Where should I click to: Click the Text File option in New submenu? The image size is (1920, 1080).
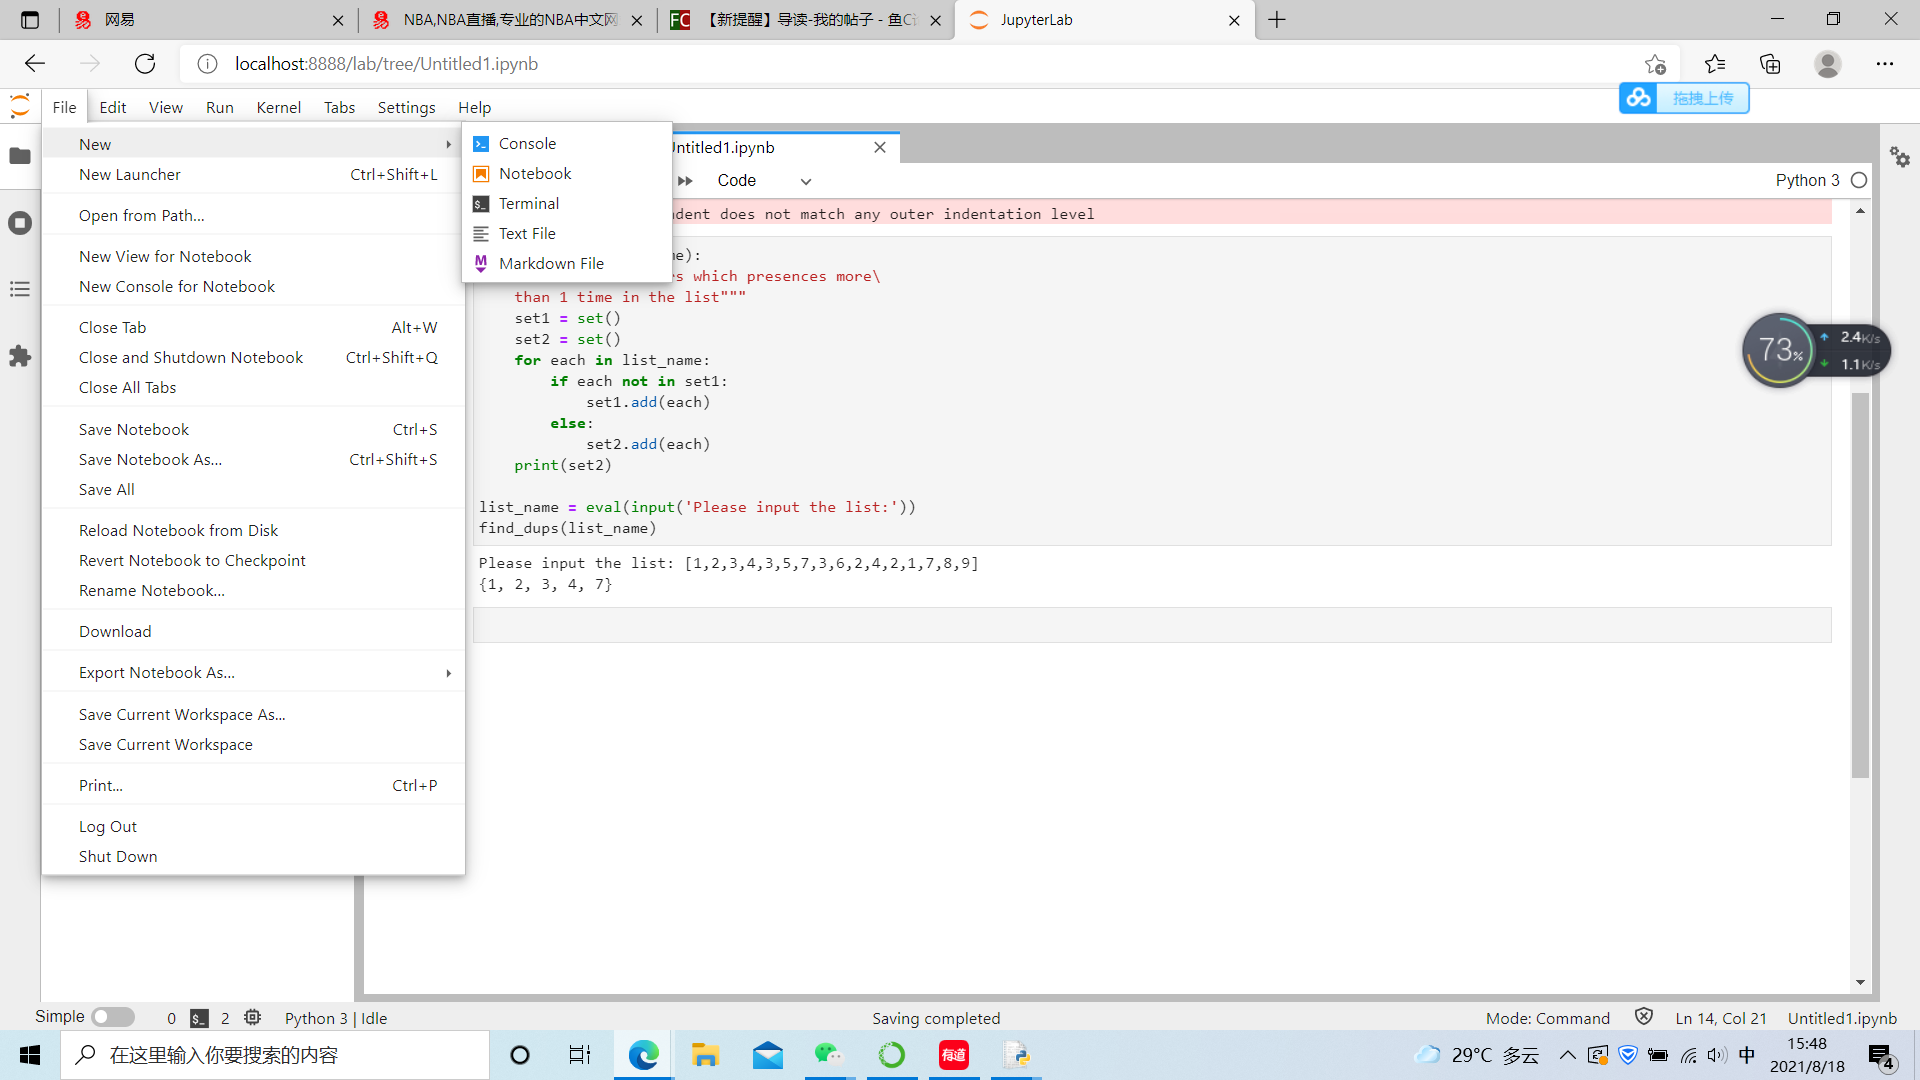coord(526,233)
